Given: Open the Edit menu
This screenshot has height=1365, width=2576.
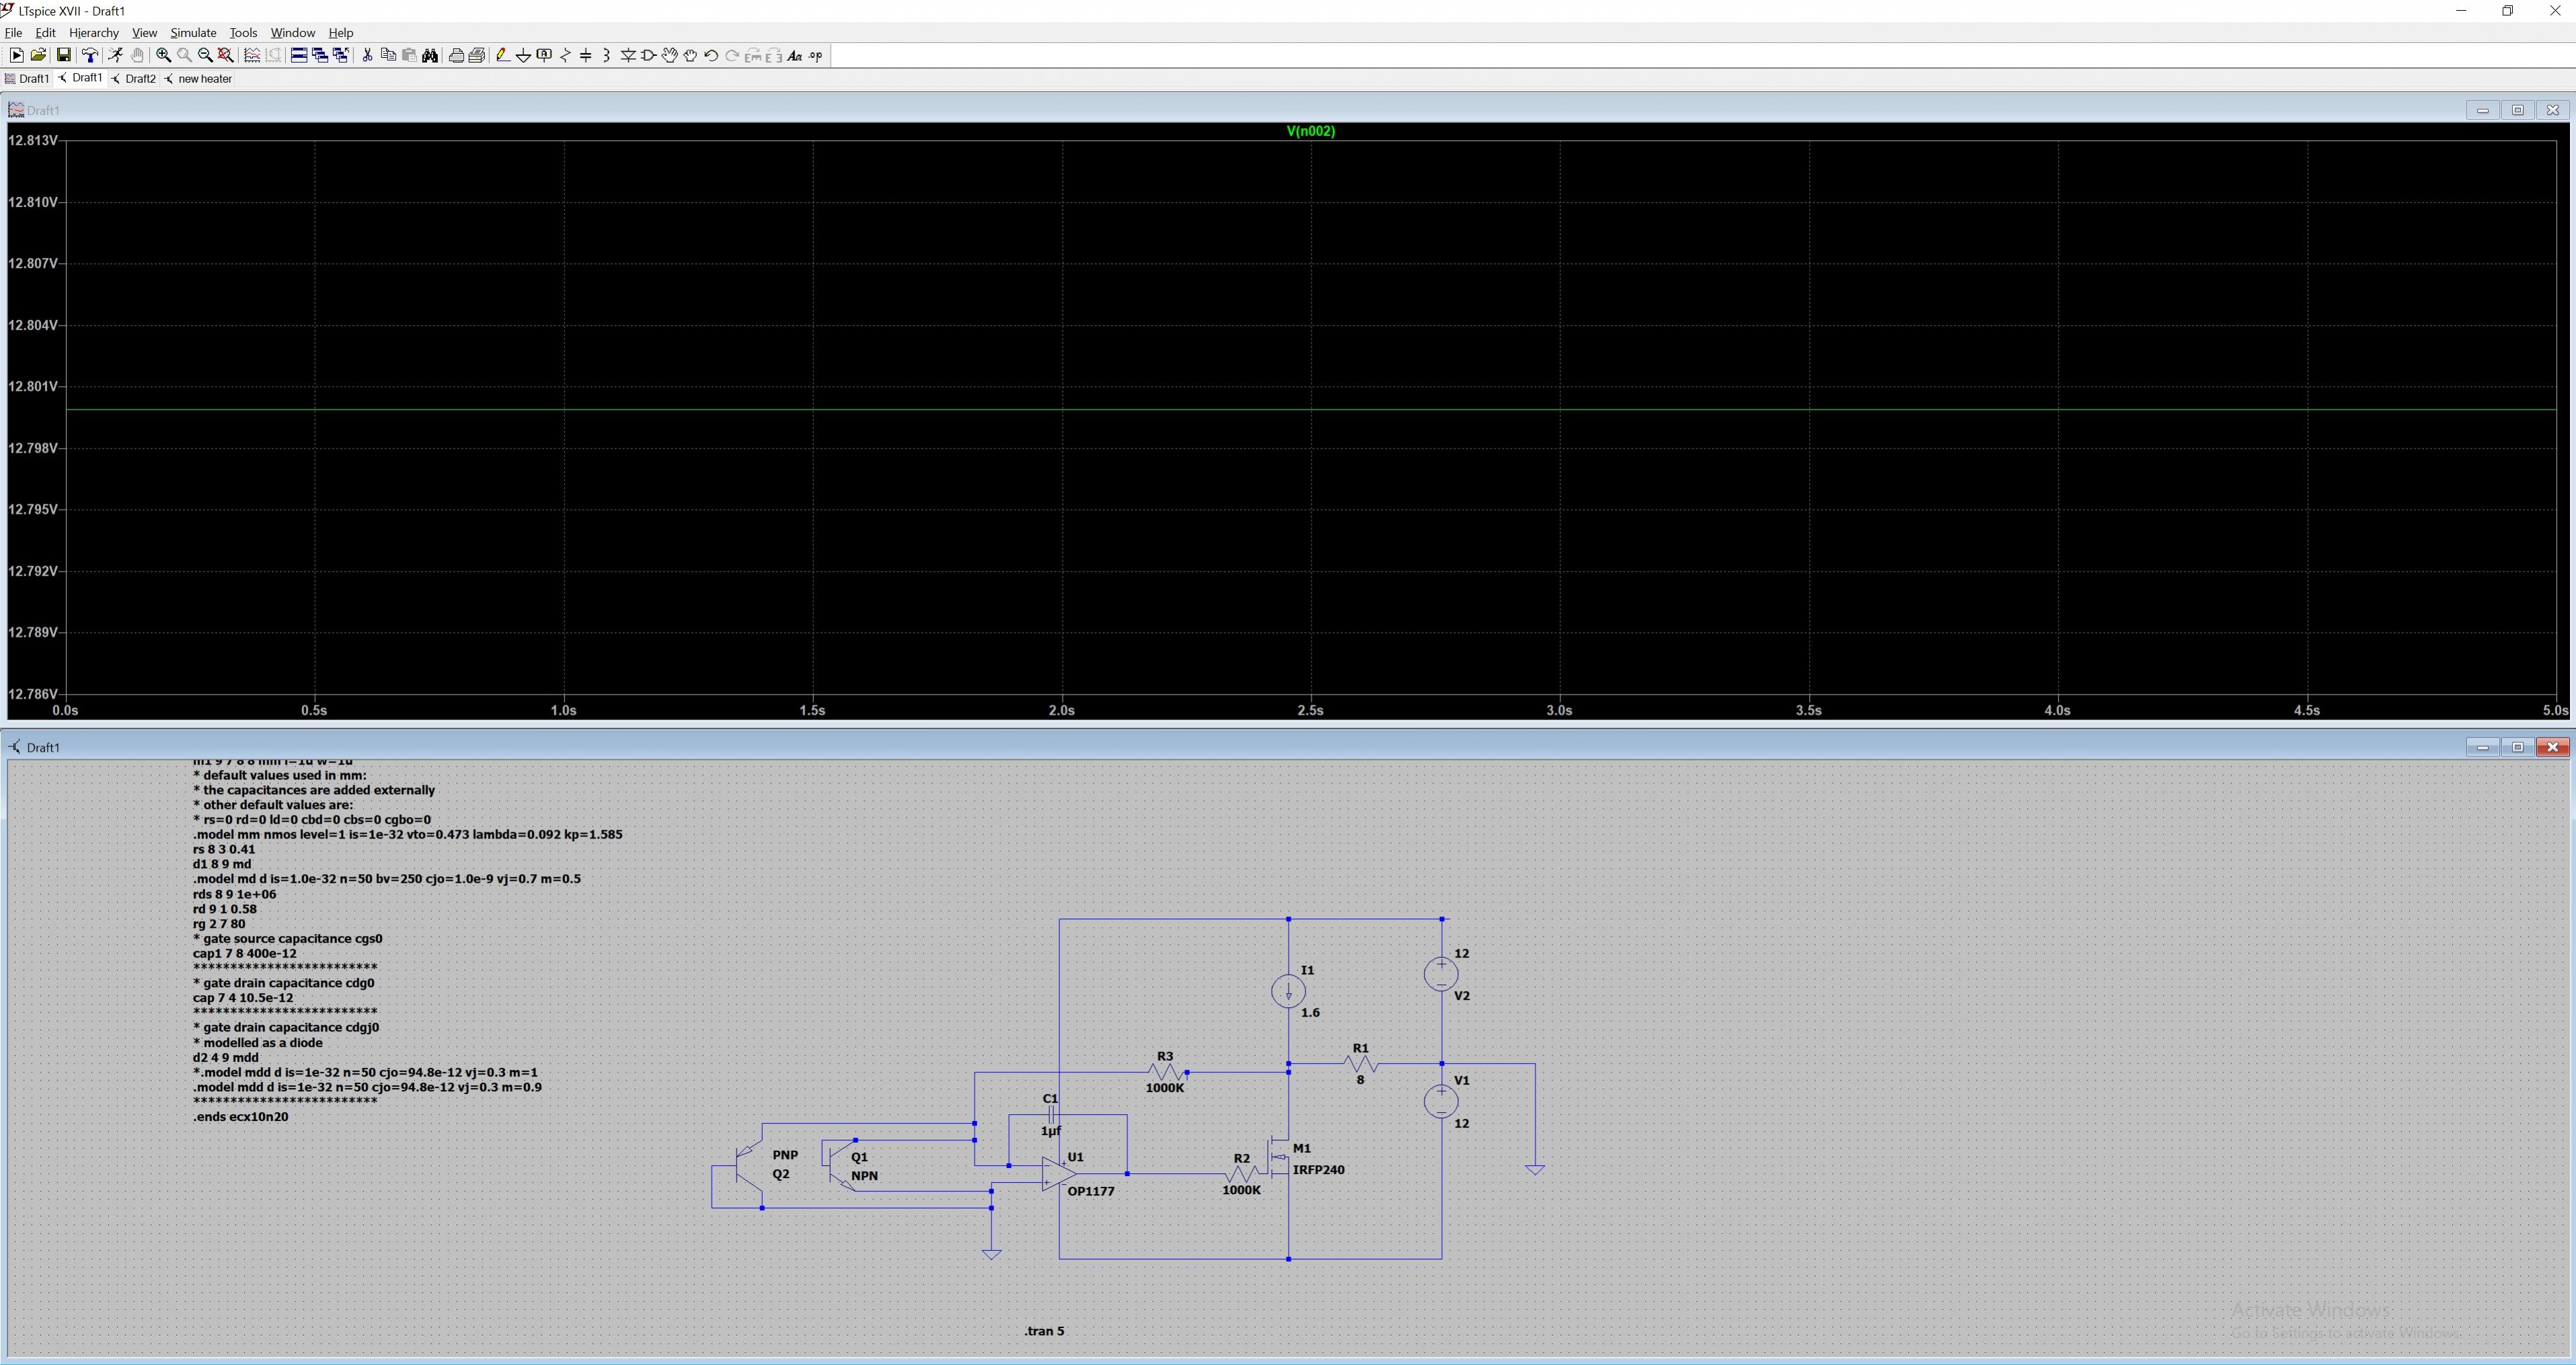Looking at the screenshot, I should [45, 33].
